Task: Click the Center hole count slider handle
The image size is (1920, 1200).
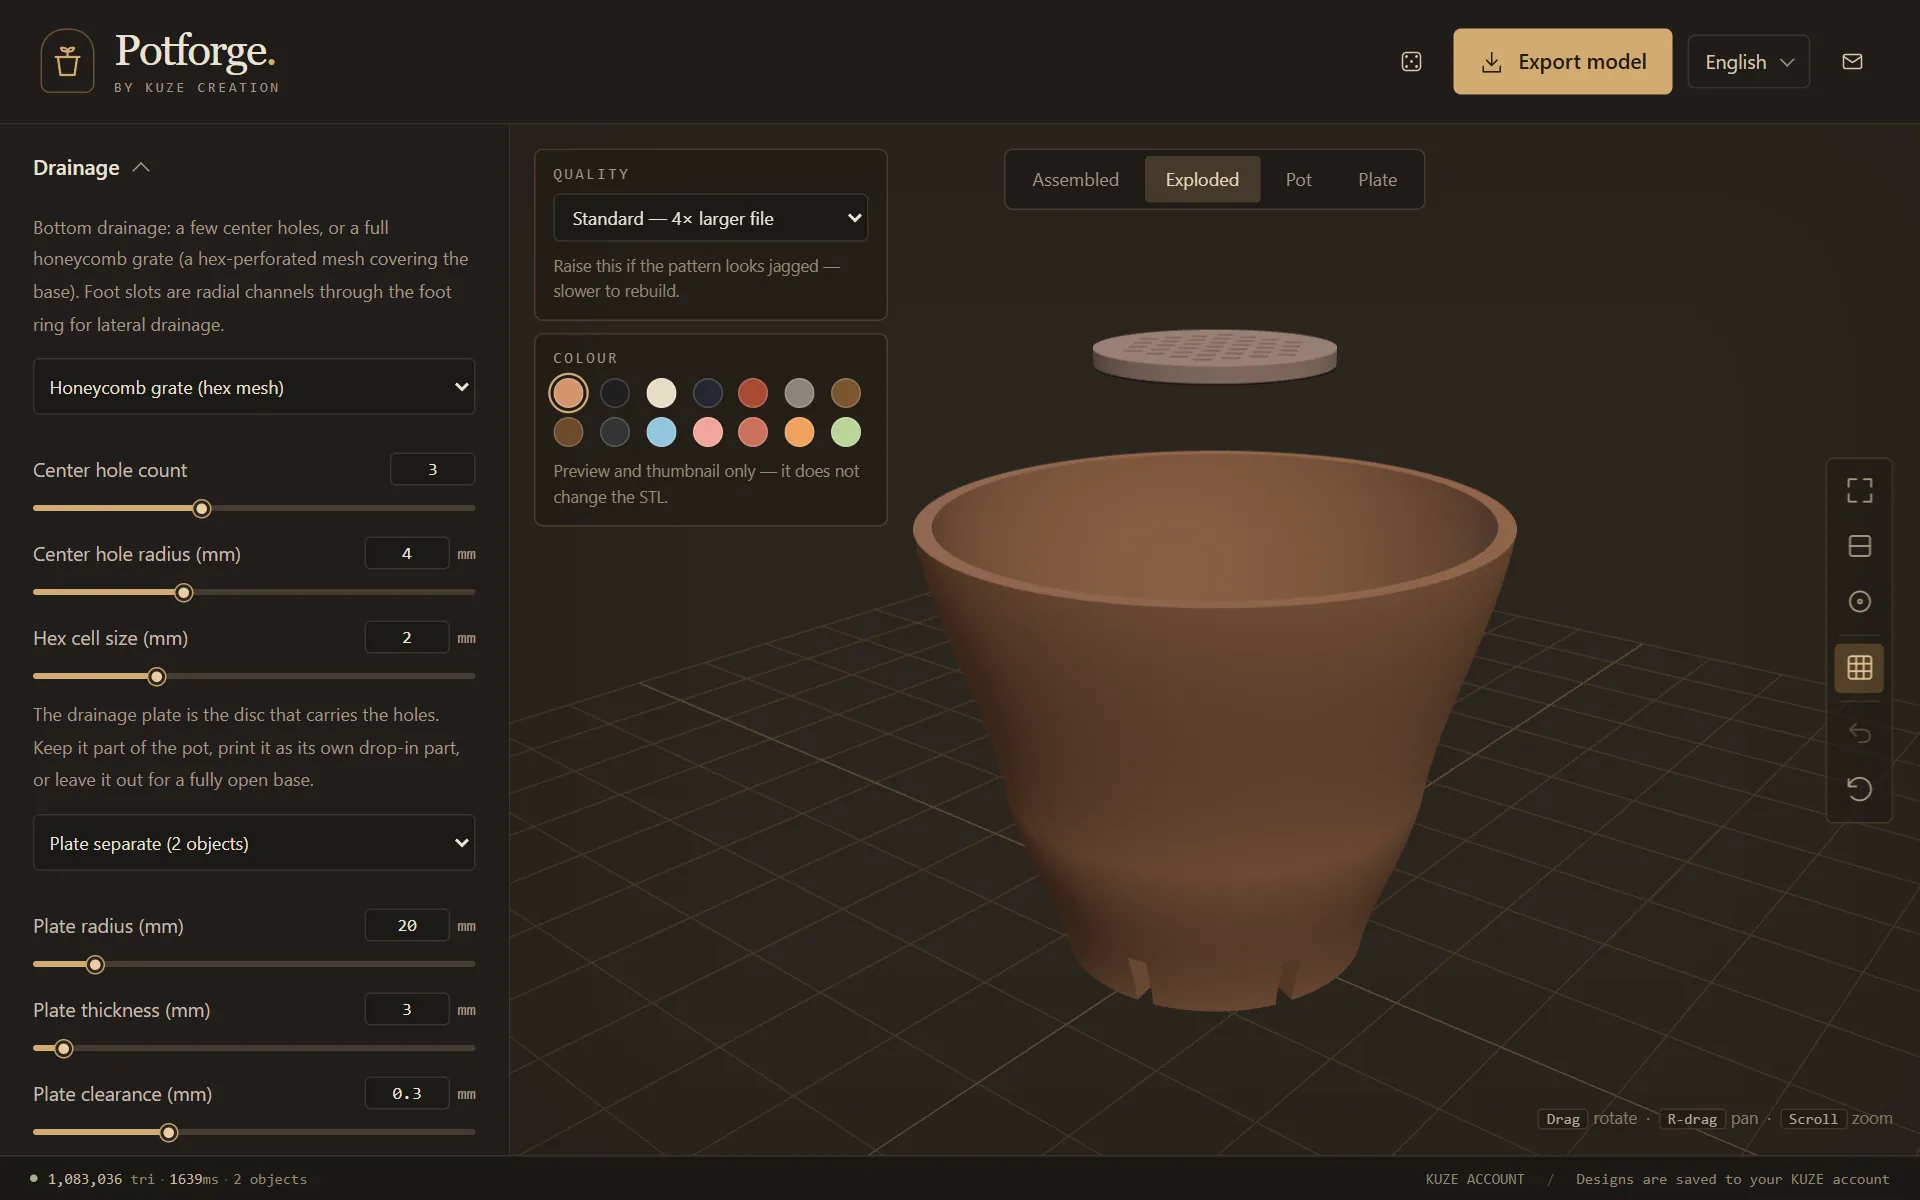Action: tap(202, 509)
